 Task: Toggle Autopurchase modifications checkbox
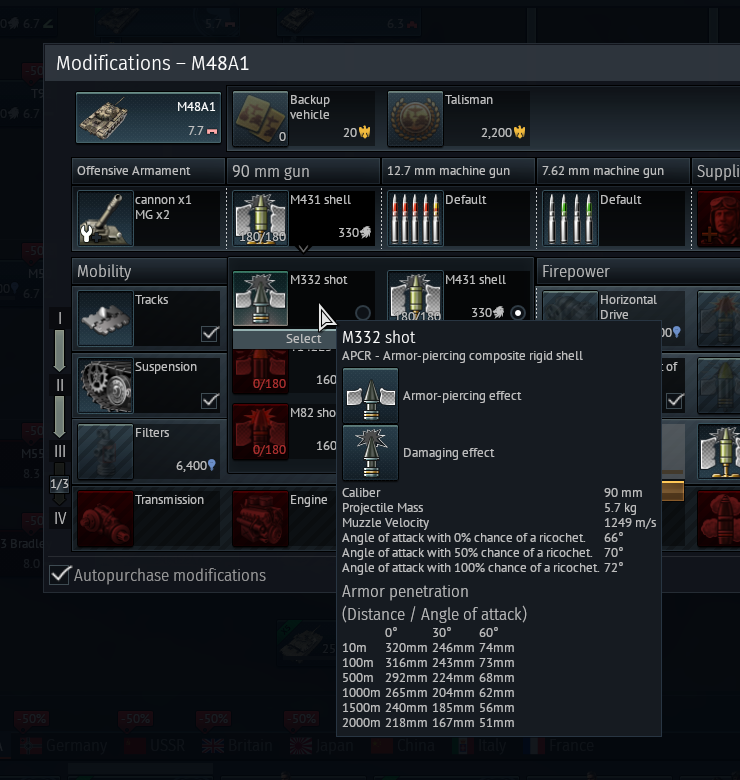pyautogui.click(x=60, y=575)
